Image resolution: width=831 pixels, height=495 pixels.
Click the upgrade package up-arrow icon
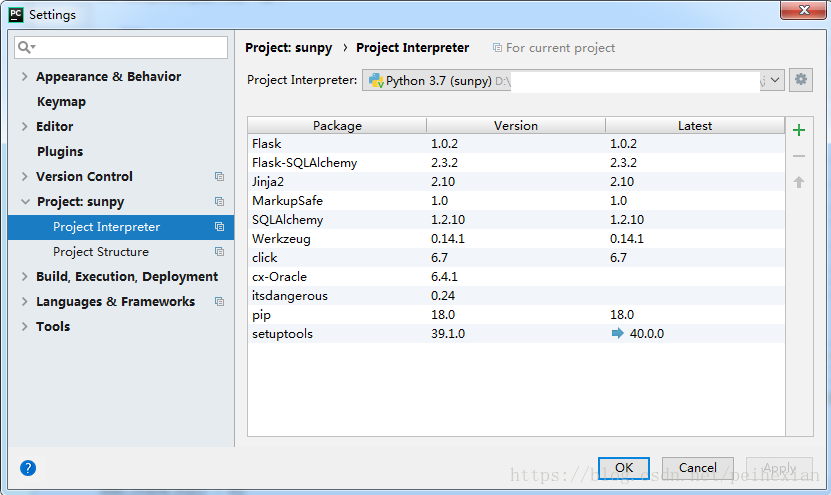tap(799, 182)
